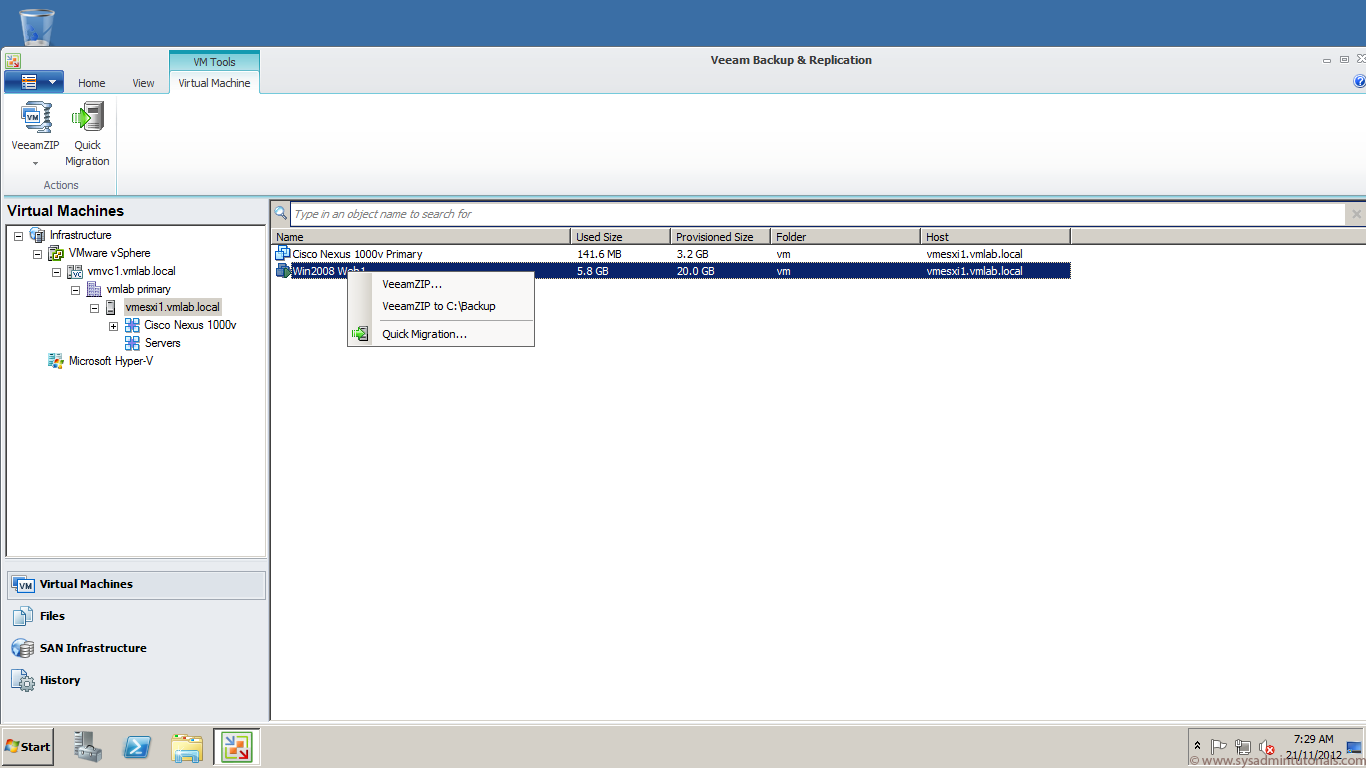This screenshot has height=768, width=1366.
Task: Click the Files pane icon
Action: coord(23,616)
